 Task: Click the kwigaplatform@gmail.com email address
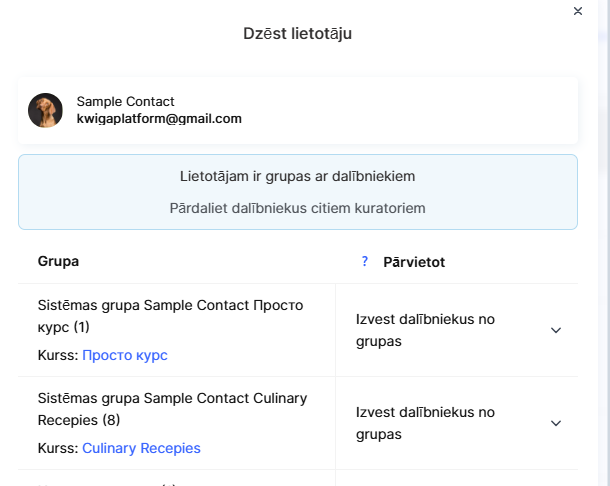[159, 118]
